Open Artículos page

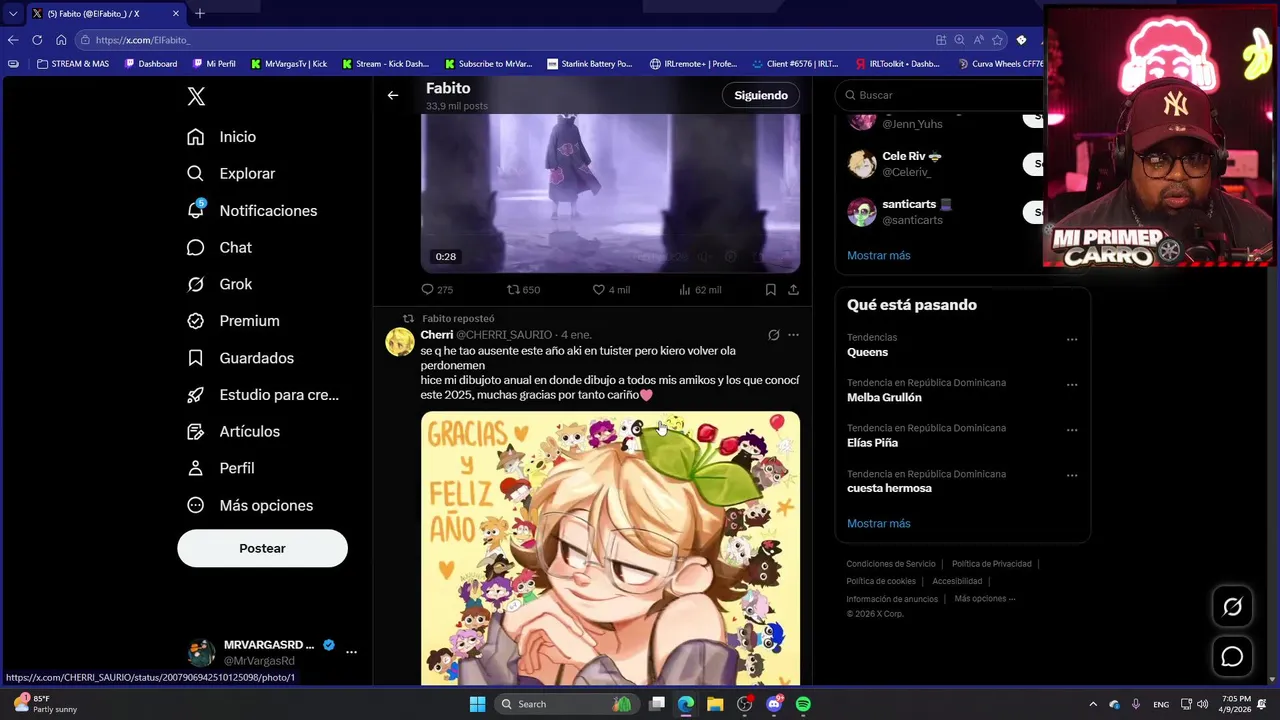click(x=234, y=432)
